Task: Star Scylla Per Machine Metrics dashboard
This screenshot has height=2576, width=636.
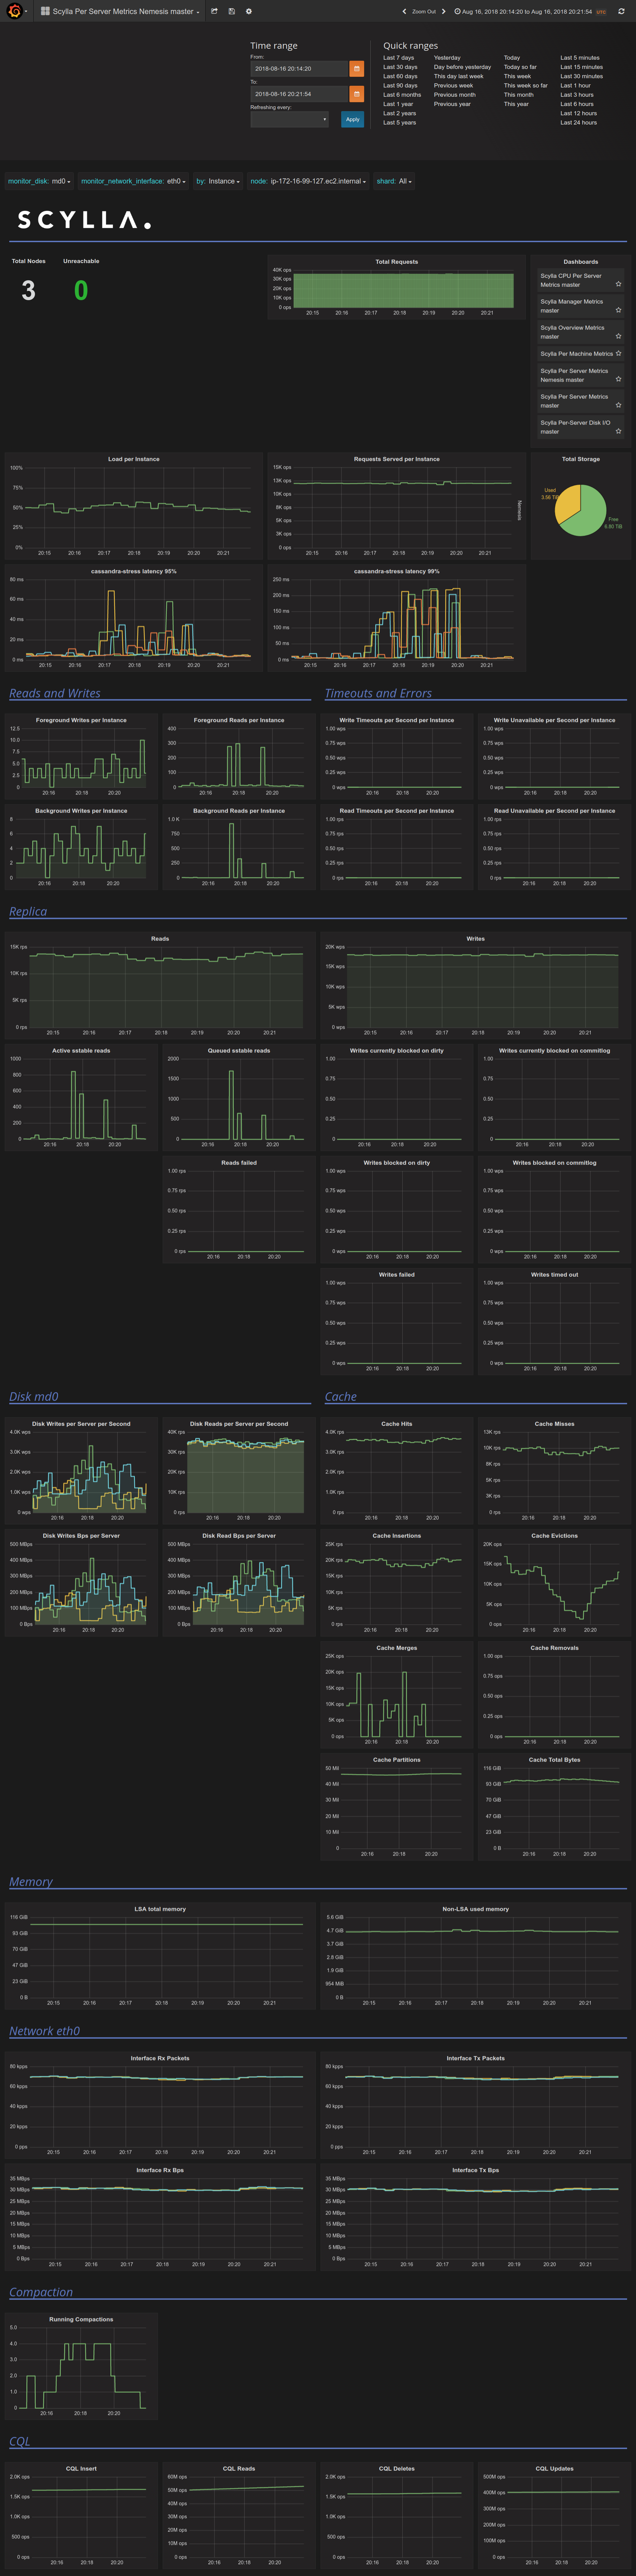Action: [618, 353]
